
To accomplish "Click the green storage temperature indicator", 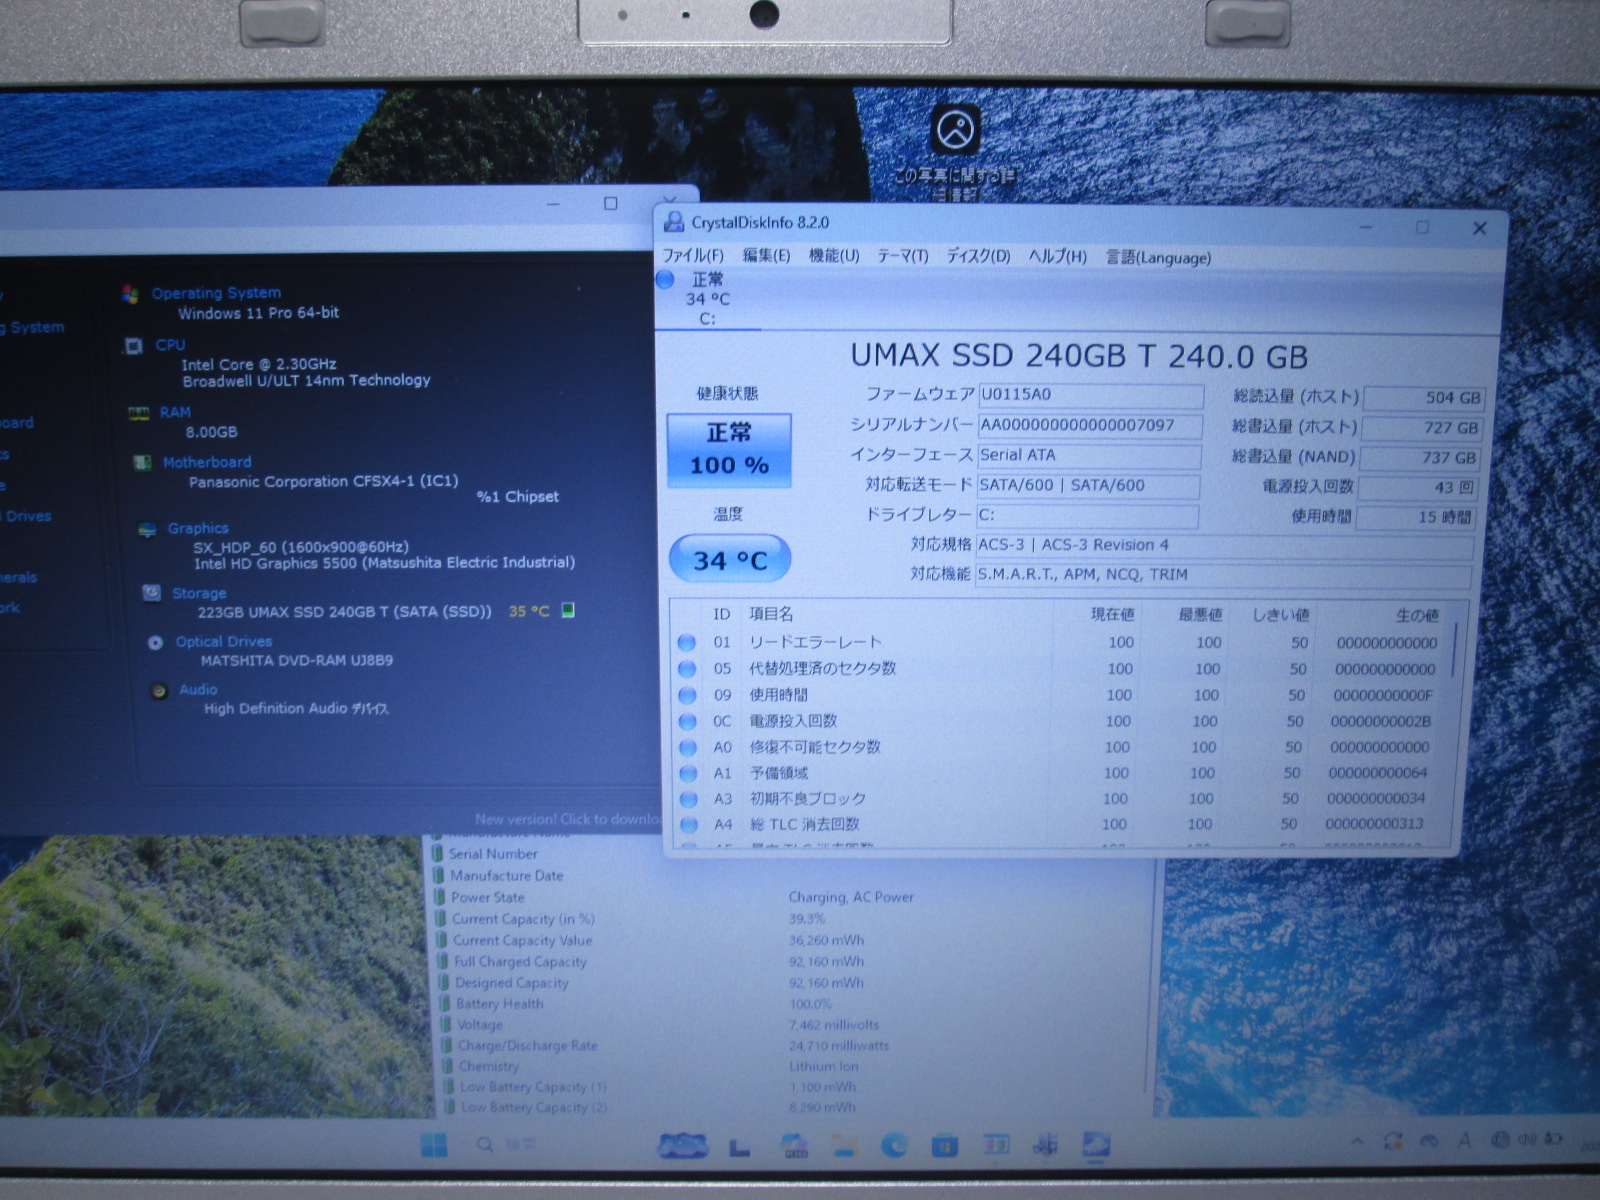I will click(568, 611).
